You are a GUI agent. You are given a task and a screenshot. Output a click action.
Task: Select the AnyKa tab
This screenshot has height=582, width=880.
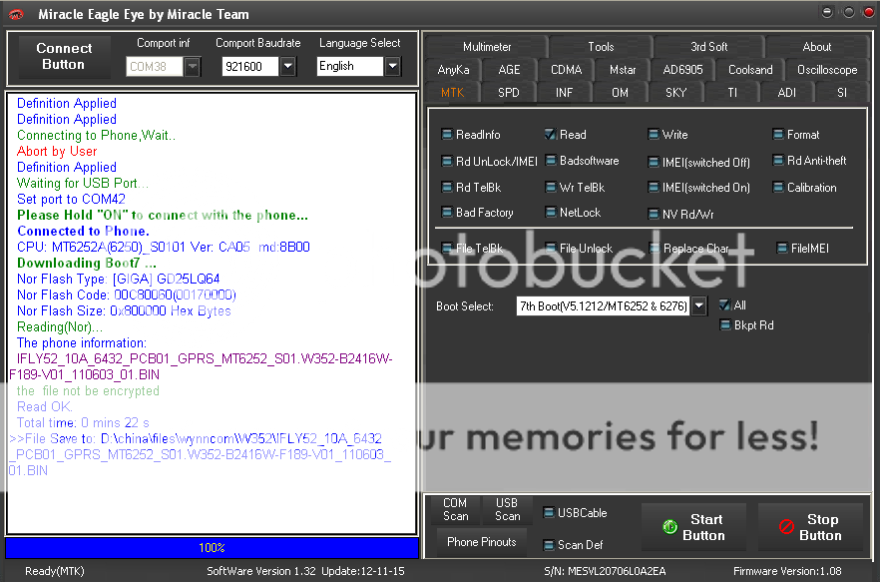(x=453, y=70)
